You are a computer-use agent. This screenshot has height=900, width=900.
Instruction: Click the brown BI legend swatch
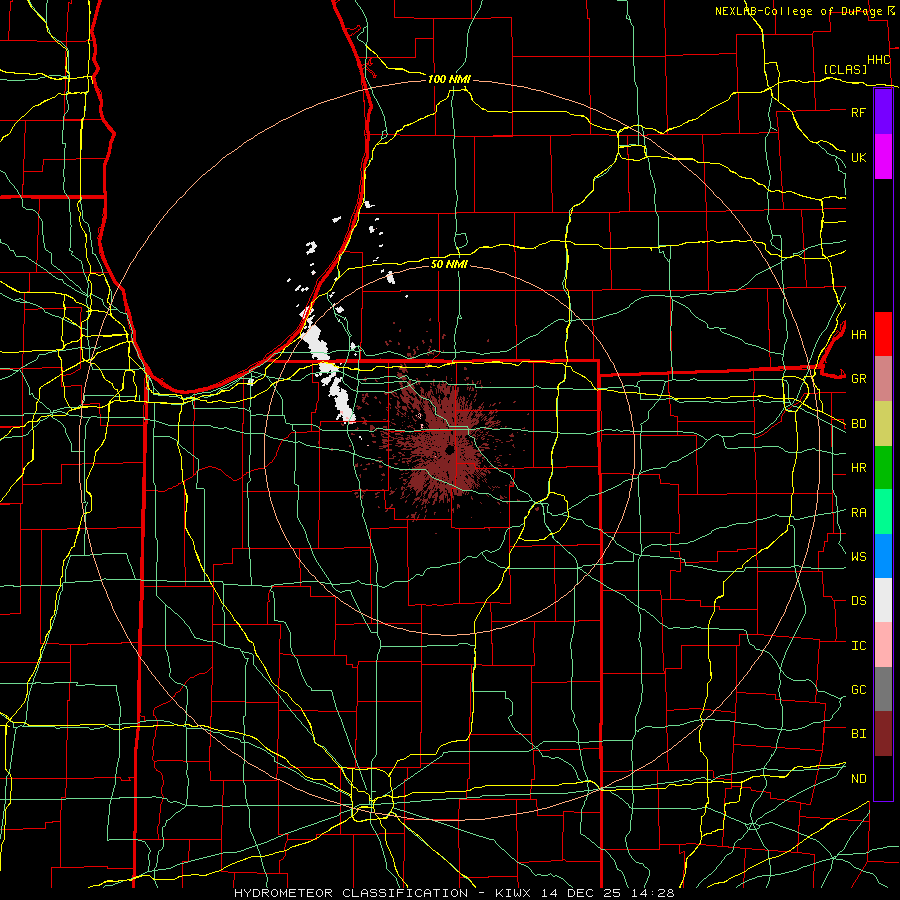883,734
